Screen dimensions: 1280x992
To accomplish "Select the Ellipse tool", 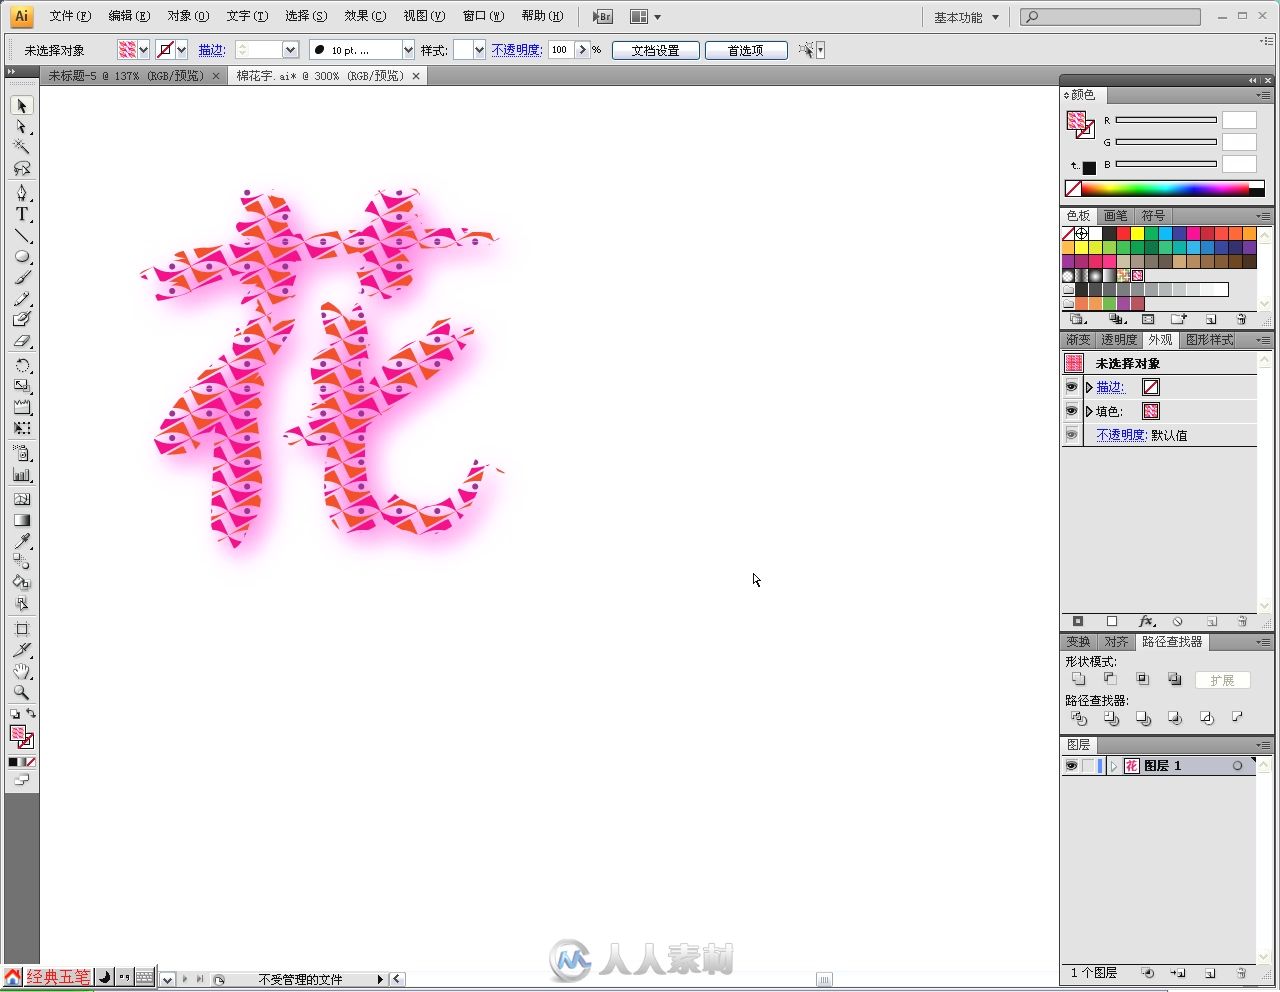I will click(22, 257).
